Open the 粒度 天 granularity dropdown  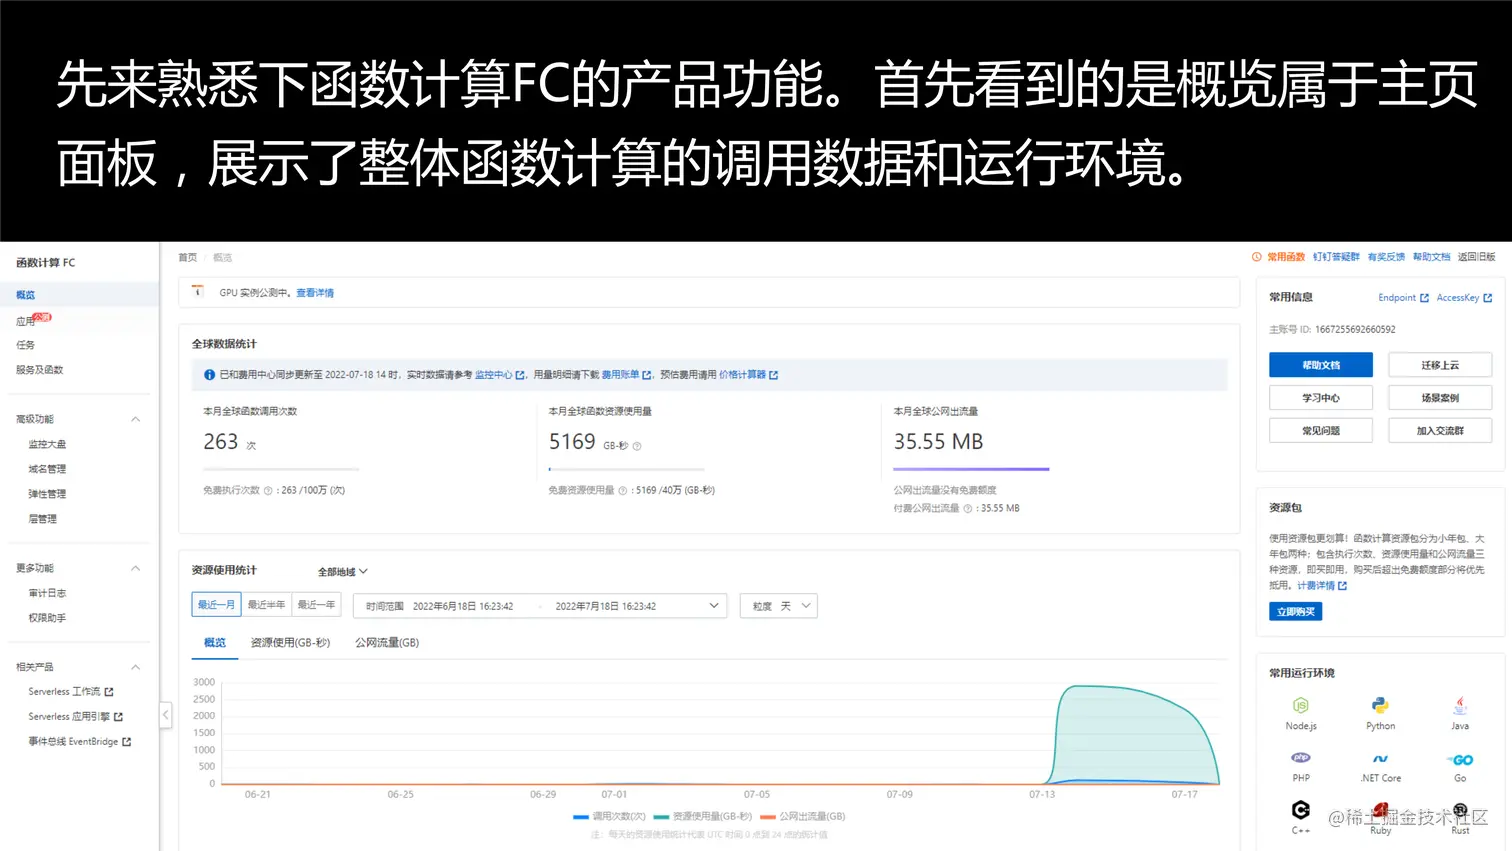tap(778, 605)
